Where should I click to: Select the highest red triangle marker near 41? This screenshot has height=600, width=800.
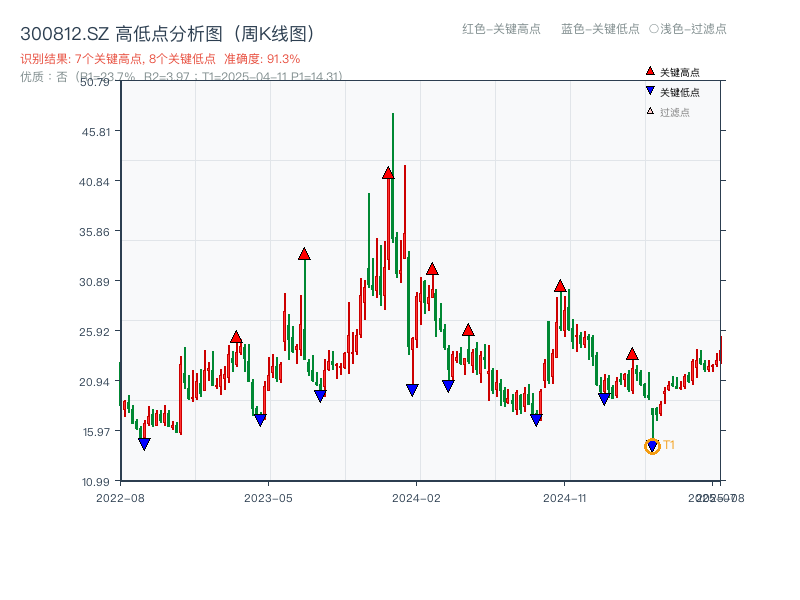(386, 172)
